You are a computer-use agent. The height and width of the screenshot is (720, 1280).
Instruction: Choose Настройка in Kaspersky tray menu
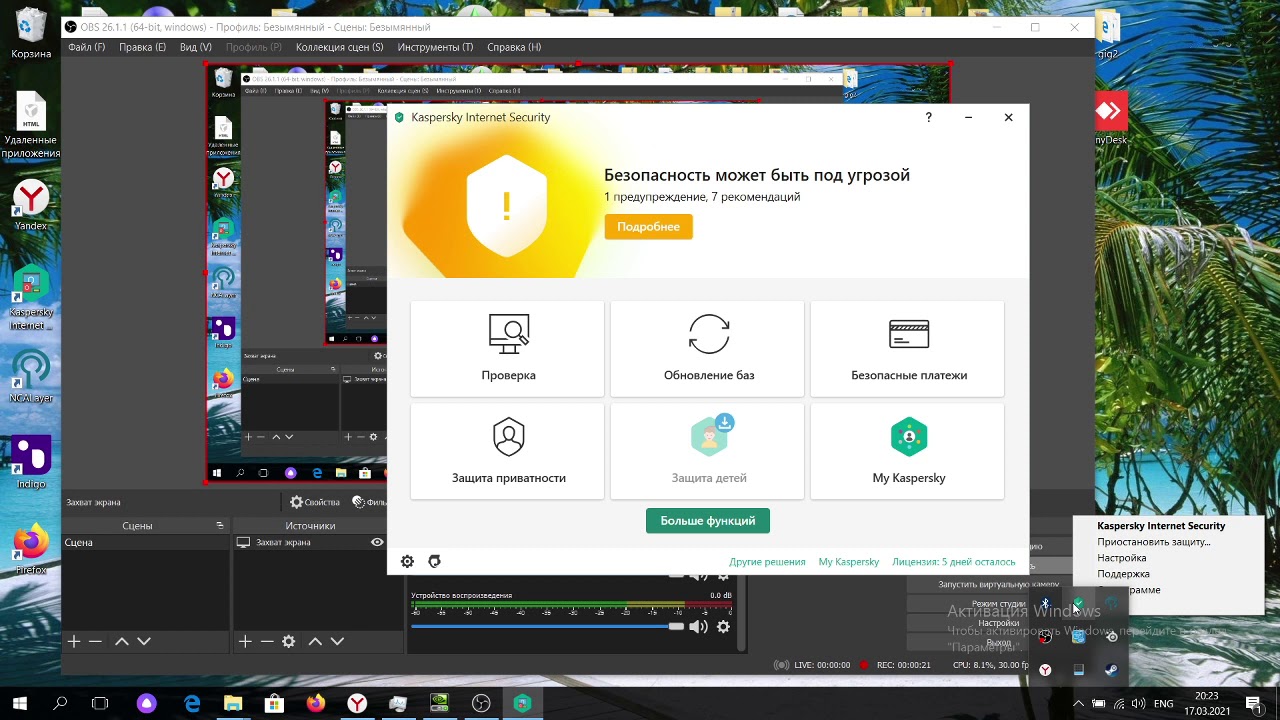(x=1121, y=558)
